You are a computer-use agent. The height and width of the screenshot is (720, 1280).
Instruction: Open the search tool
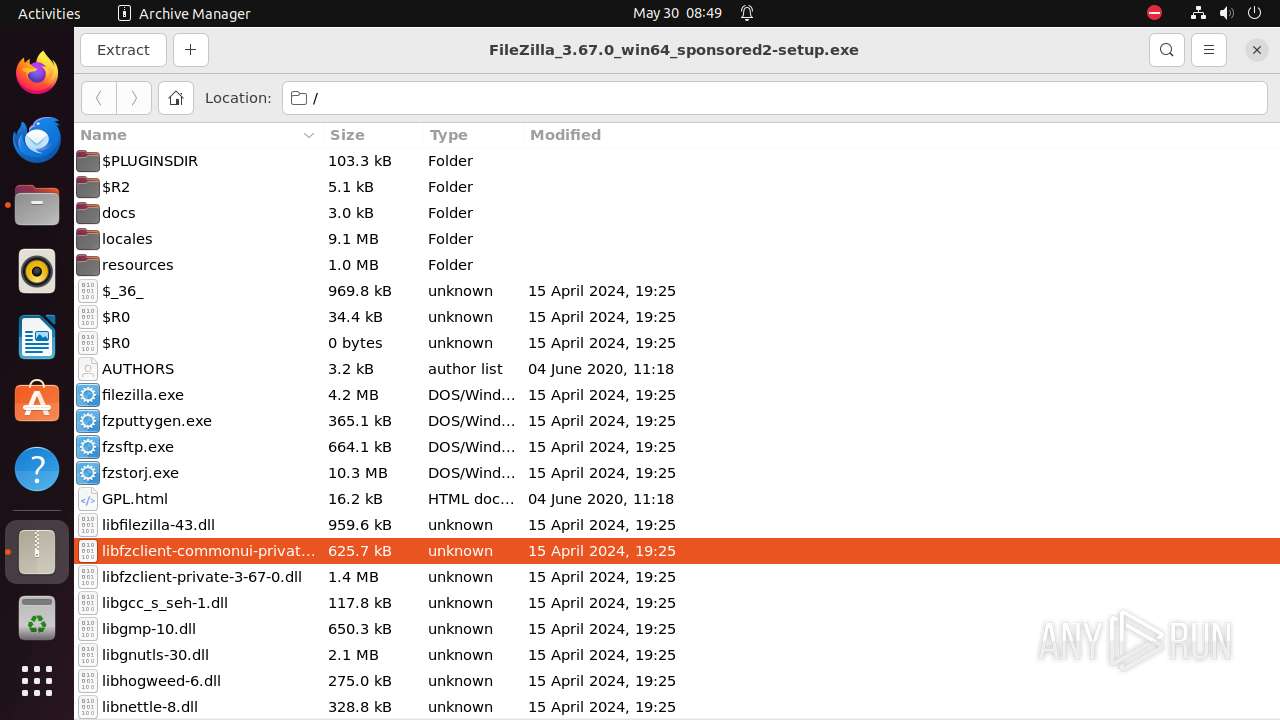point(1166,50)
